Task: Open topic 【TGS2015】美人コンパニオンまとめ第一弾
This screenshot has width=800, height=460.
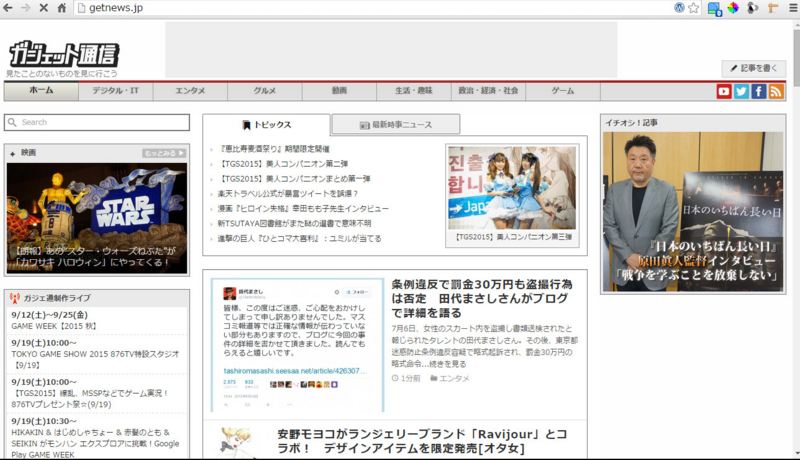Action: pos(294,178)
